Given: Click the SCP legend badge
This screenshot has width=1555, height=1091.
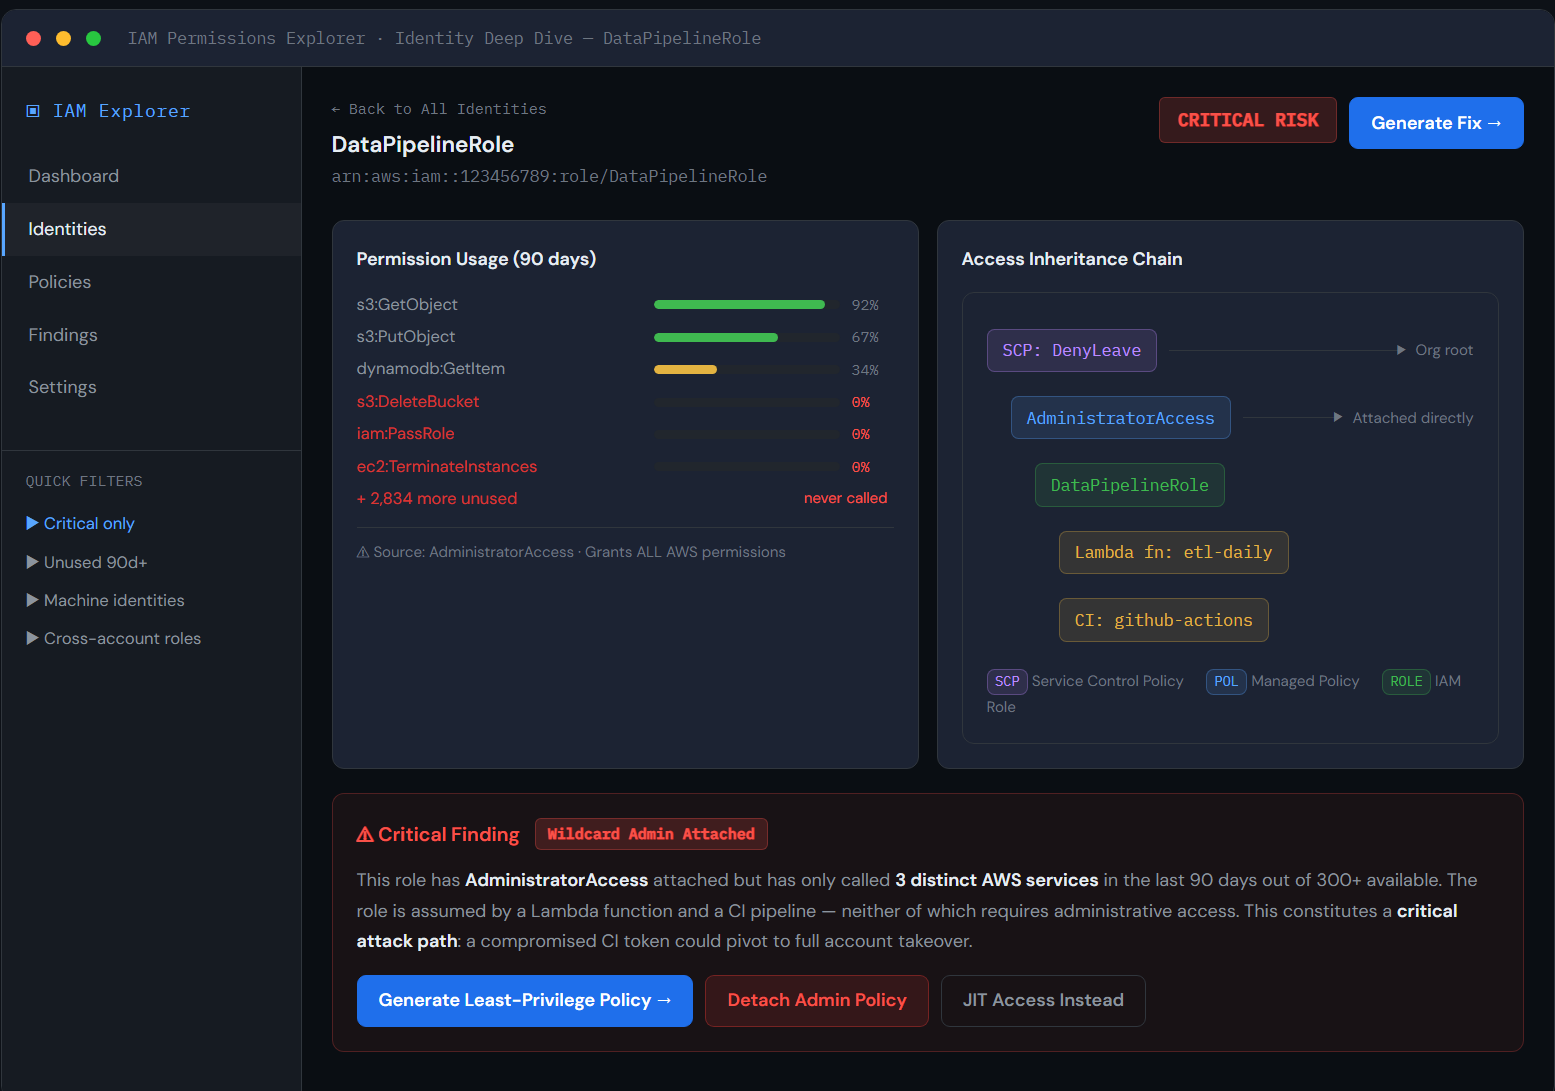Looking at the screenshot, I should [x=1007, y=681].
